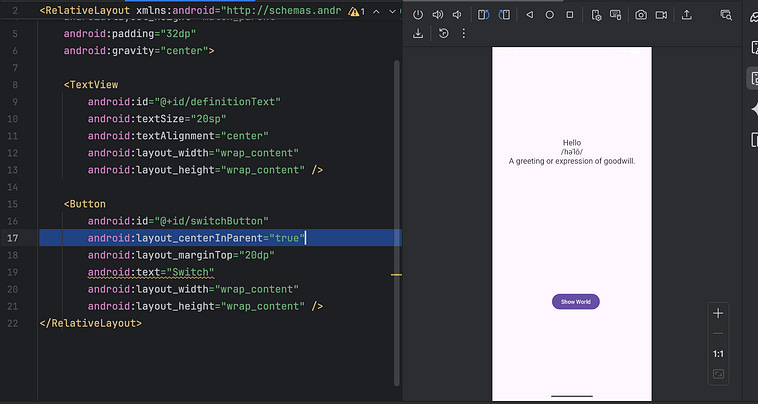Image resolution: width=758 pixels, height=404 pixels.
Task: Click the android:textSize="20sp" attribute
Action: pos(157,119)
